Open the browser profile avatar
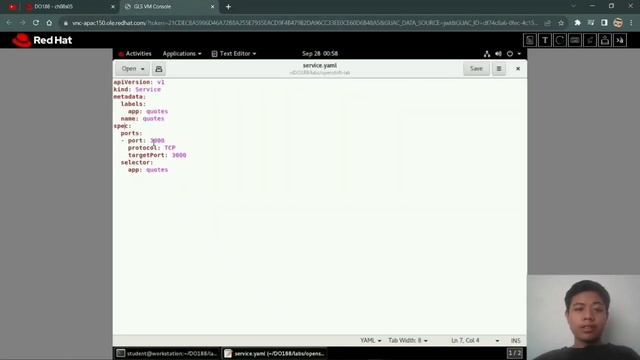640x360 pixels. tap(618, 23)
